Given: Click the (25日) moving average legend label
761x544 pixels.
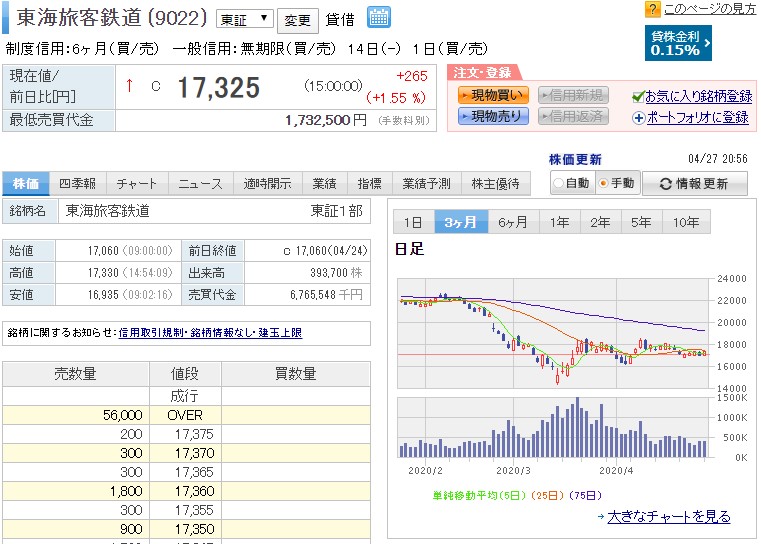Looking at the screenshot, I should pos(548,495).
